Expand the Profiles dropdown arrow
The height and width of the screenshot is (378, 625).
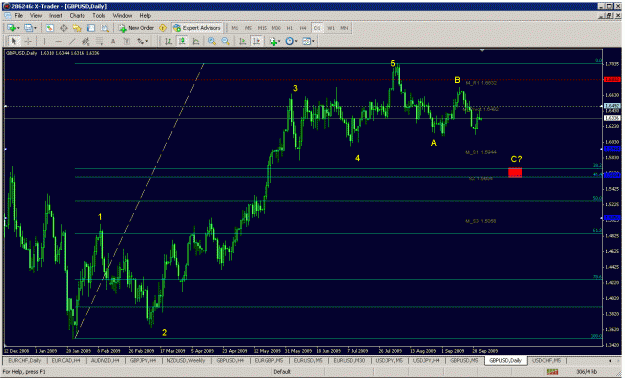35,28
